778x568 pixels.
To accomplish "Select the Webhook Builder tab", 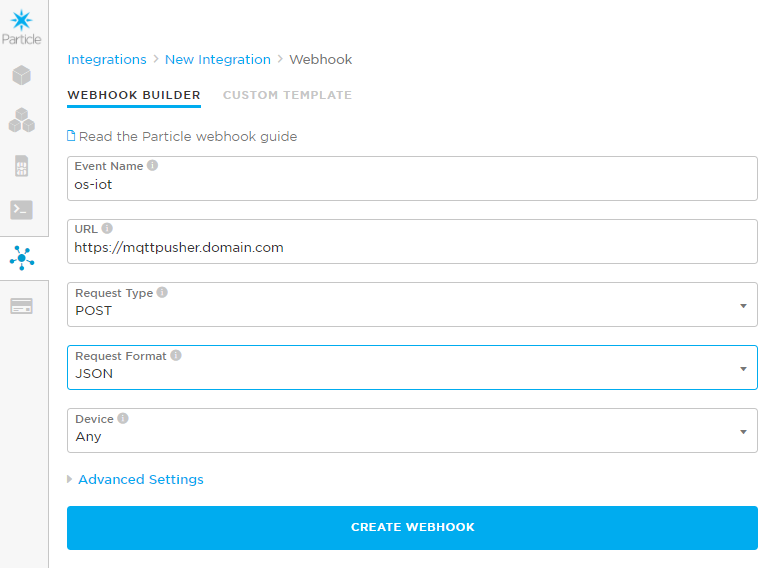I will click(134, 95).
